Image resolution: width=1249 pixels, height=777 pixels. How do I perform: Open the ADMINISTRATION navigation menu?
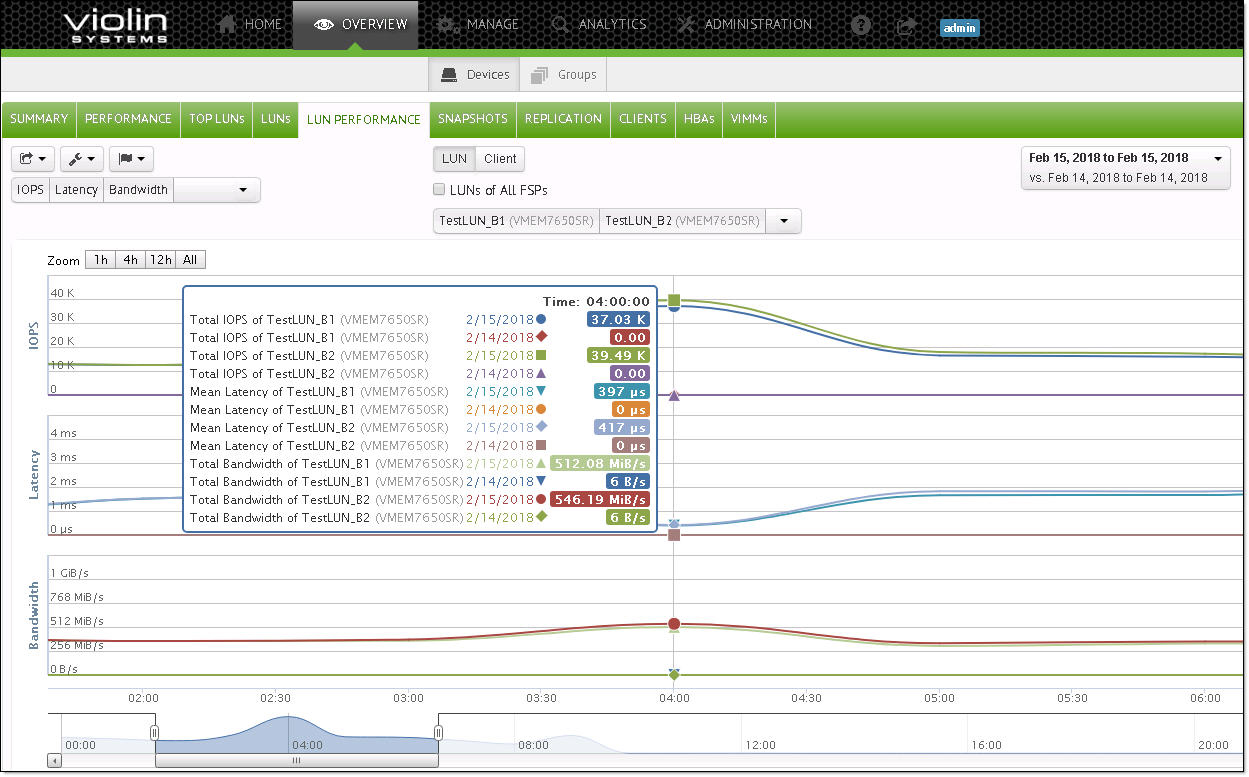pyautogui.click(x=745, y=24)
